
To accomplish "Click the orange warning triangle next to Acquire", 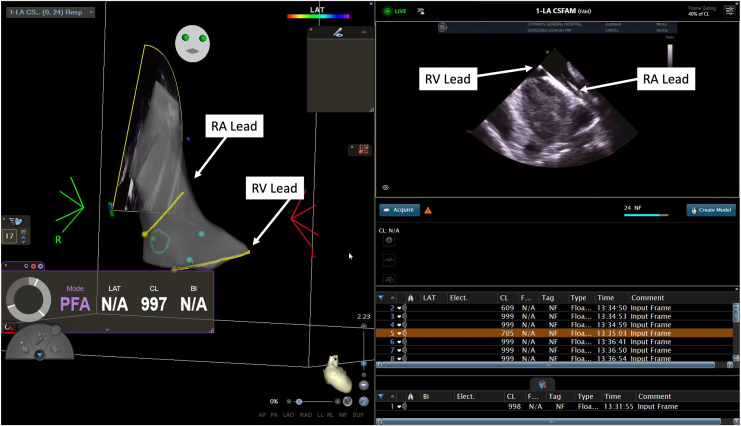I will click(x=428, y=210).
